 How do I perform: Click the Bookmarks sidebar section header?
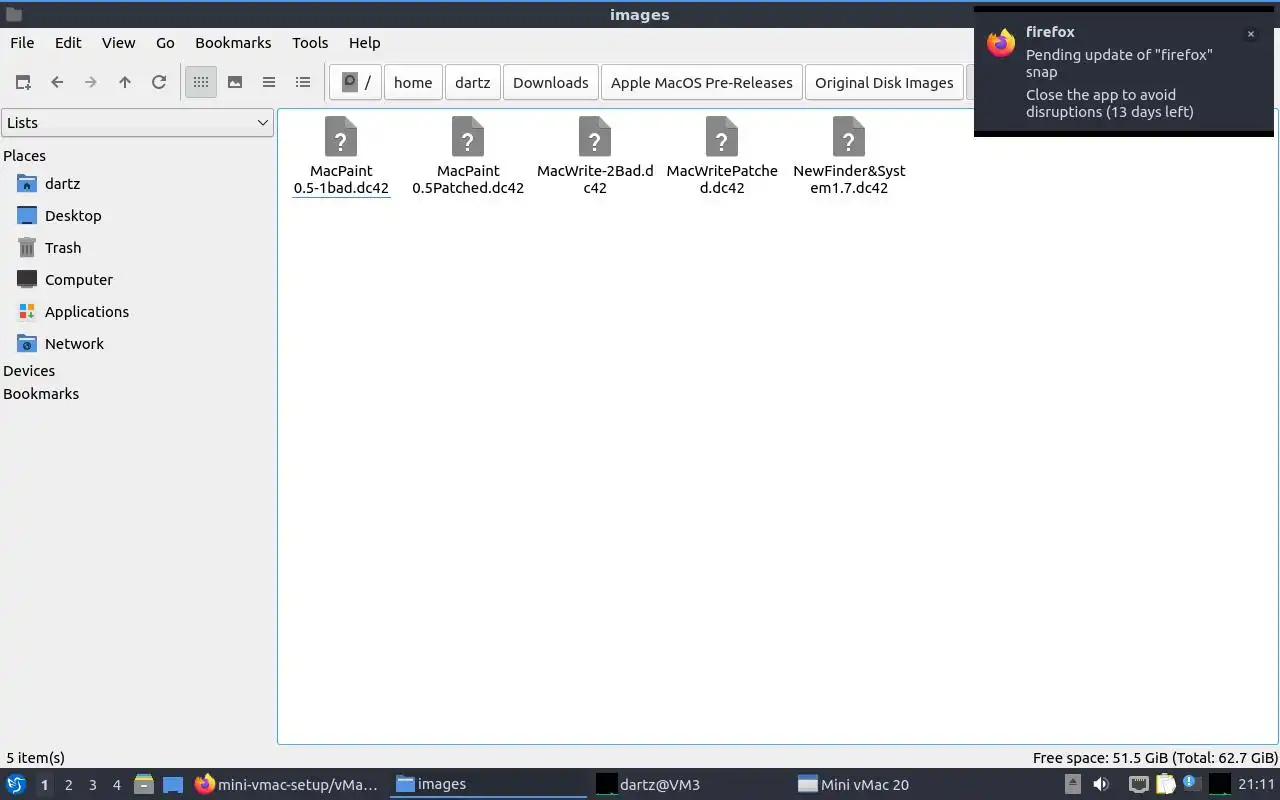coord(41,394)
